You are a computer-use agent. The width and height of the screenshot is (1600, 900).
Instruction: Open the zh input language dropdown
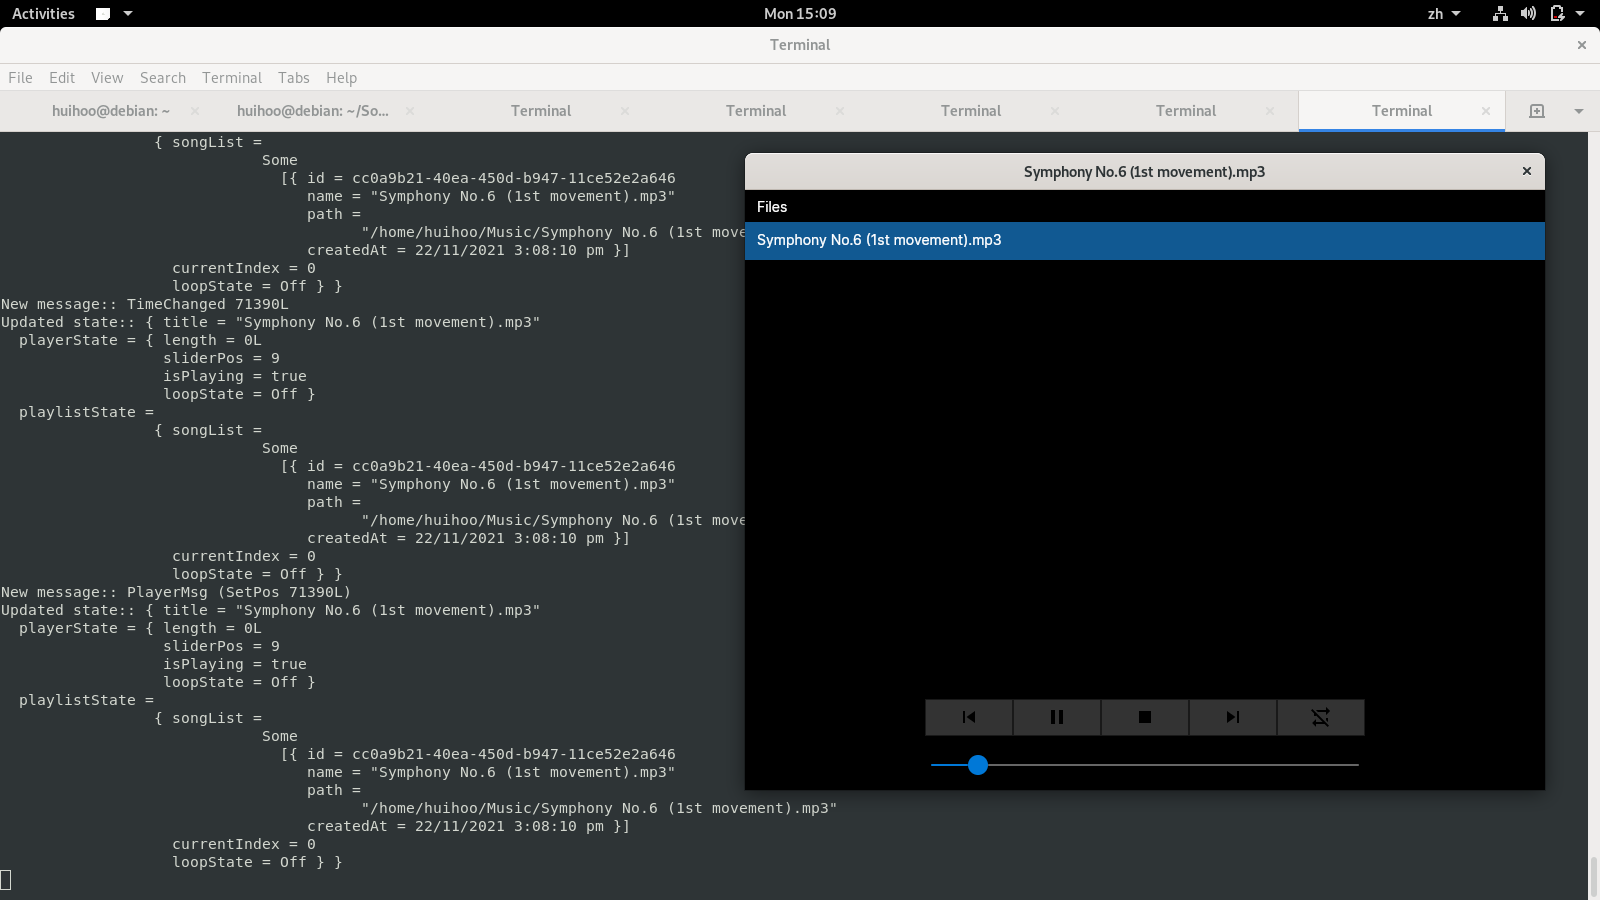(x=1443, y=14)
